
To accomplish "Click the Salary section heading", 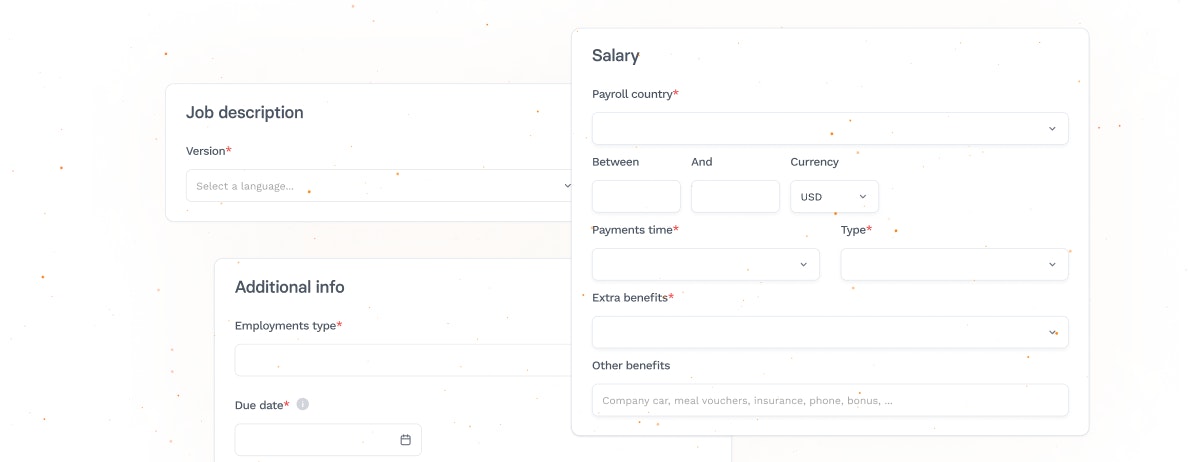I will point(616,56).
